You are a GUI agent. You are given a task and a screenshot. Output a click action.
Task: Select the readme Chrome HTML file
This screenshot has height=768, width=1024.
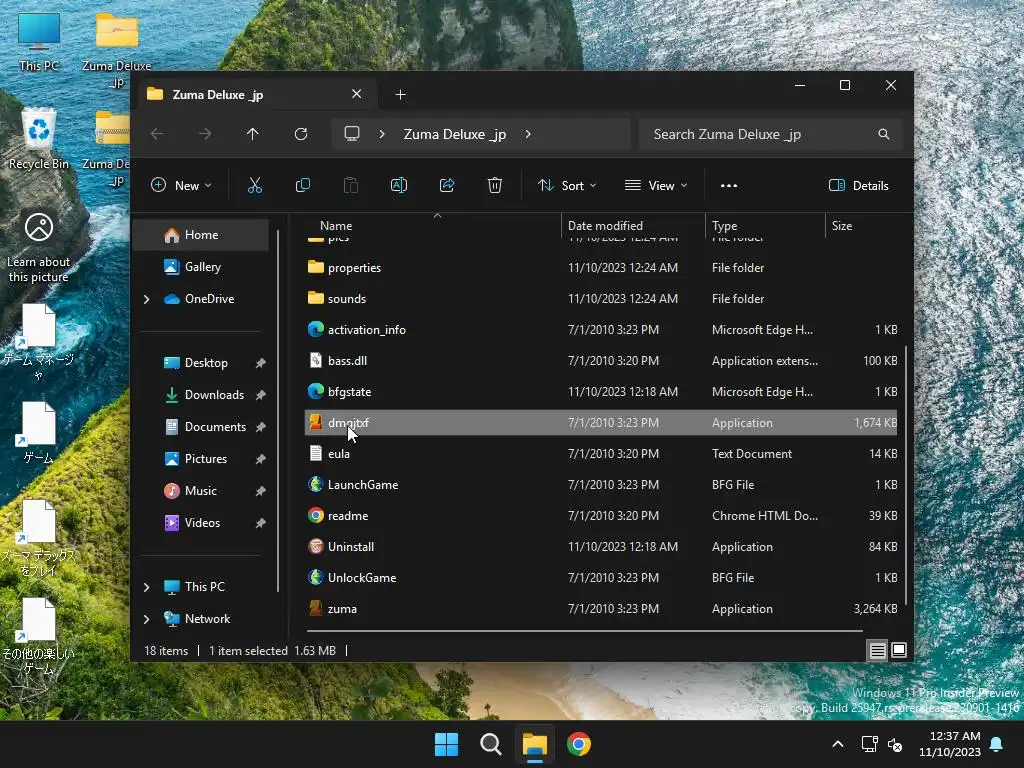tap(601, 516)
